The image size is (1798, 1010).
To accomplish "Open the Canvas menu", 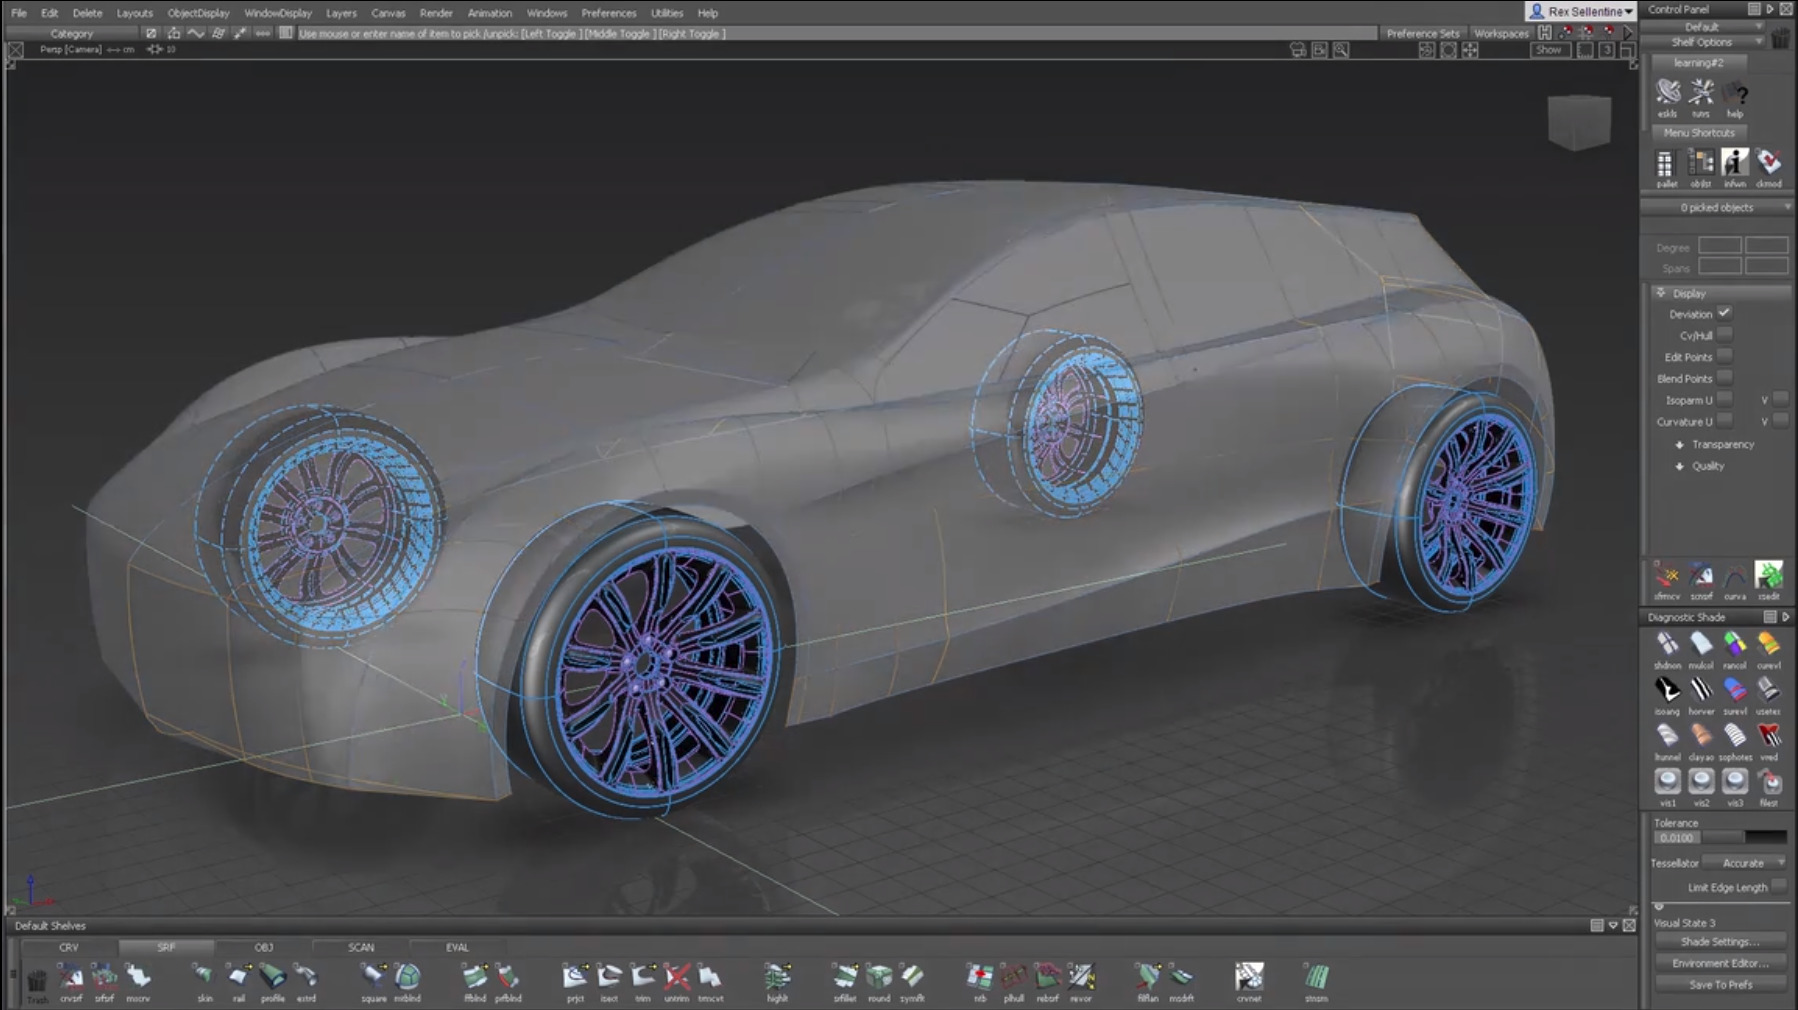I will coord(388,13).
